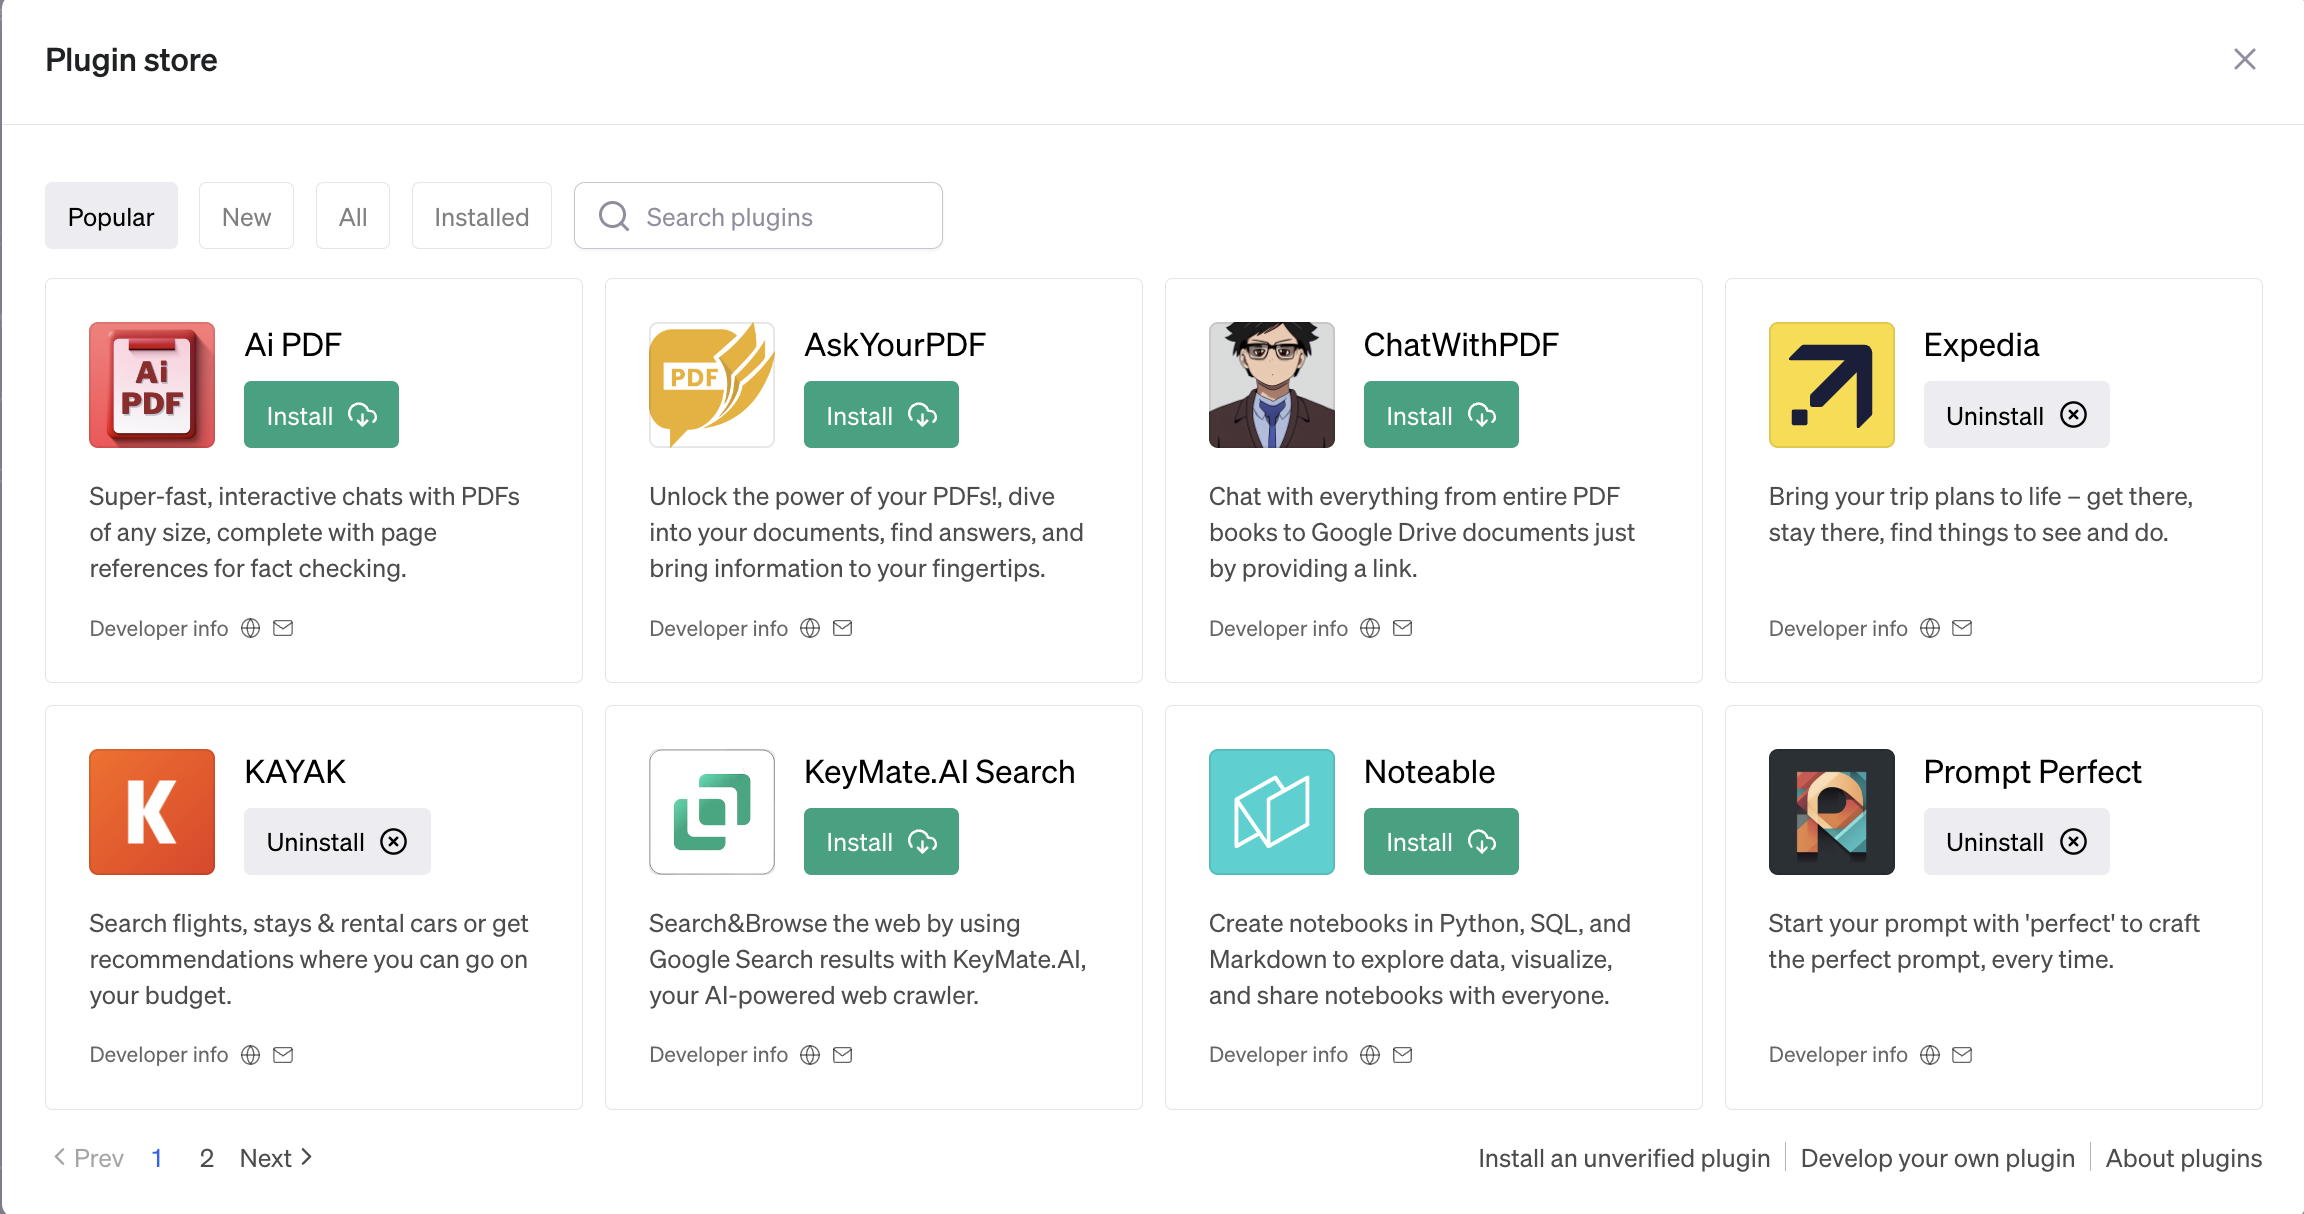Click the Prompt Perfect plugin logo
The image size is (2304, 1214).
[1831, 812]
